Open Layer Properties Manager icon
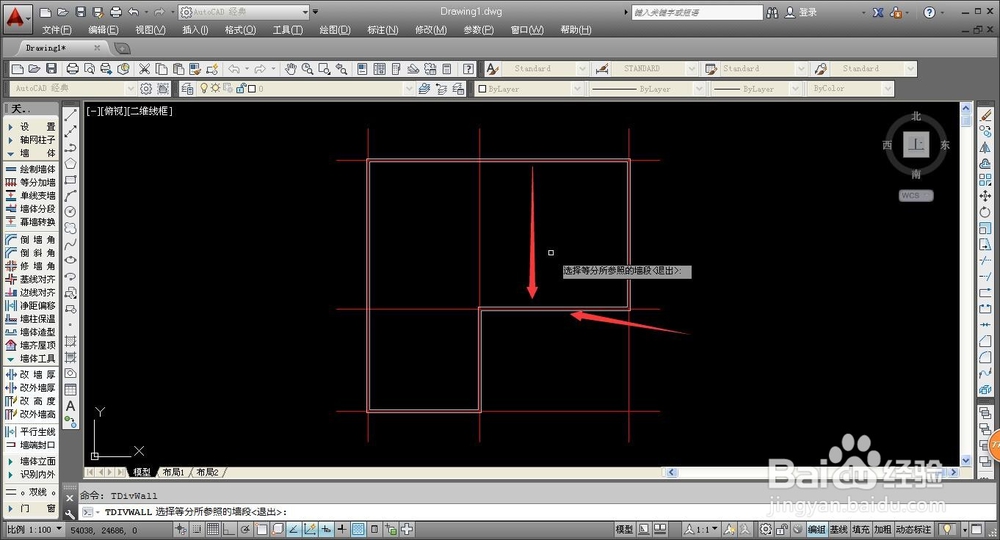1000x540 pixels. 187,89
